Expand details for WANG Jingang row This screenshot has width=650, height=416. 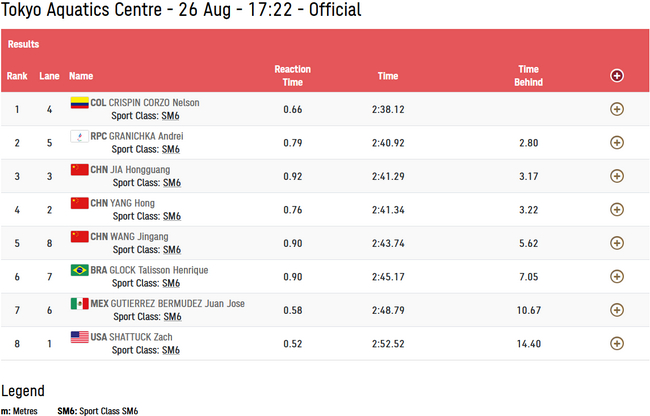tap(617, 243)
